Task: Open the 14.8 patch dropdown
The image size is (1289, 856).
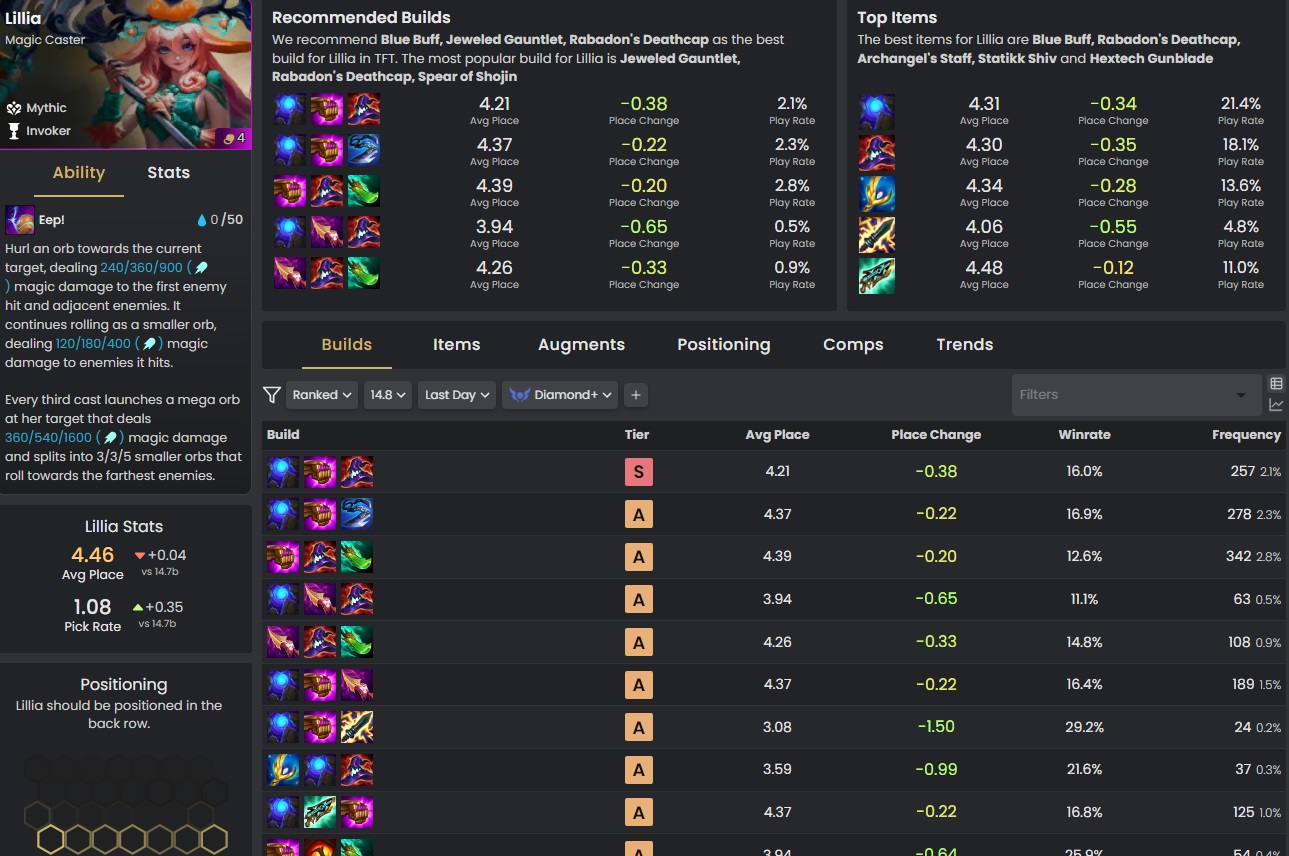Action: [388, 395]
